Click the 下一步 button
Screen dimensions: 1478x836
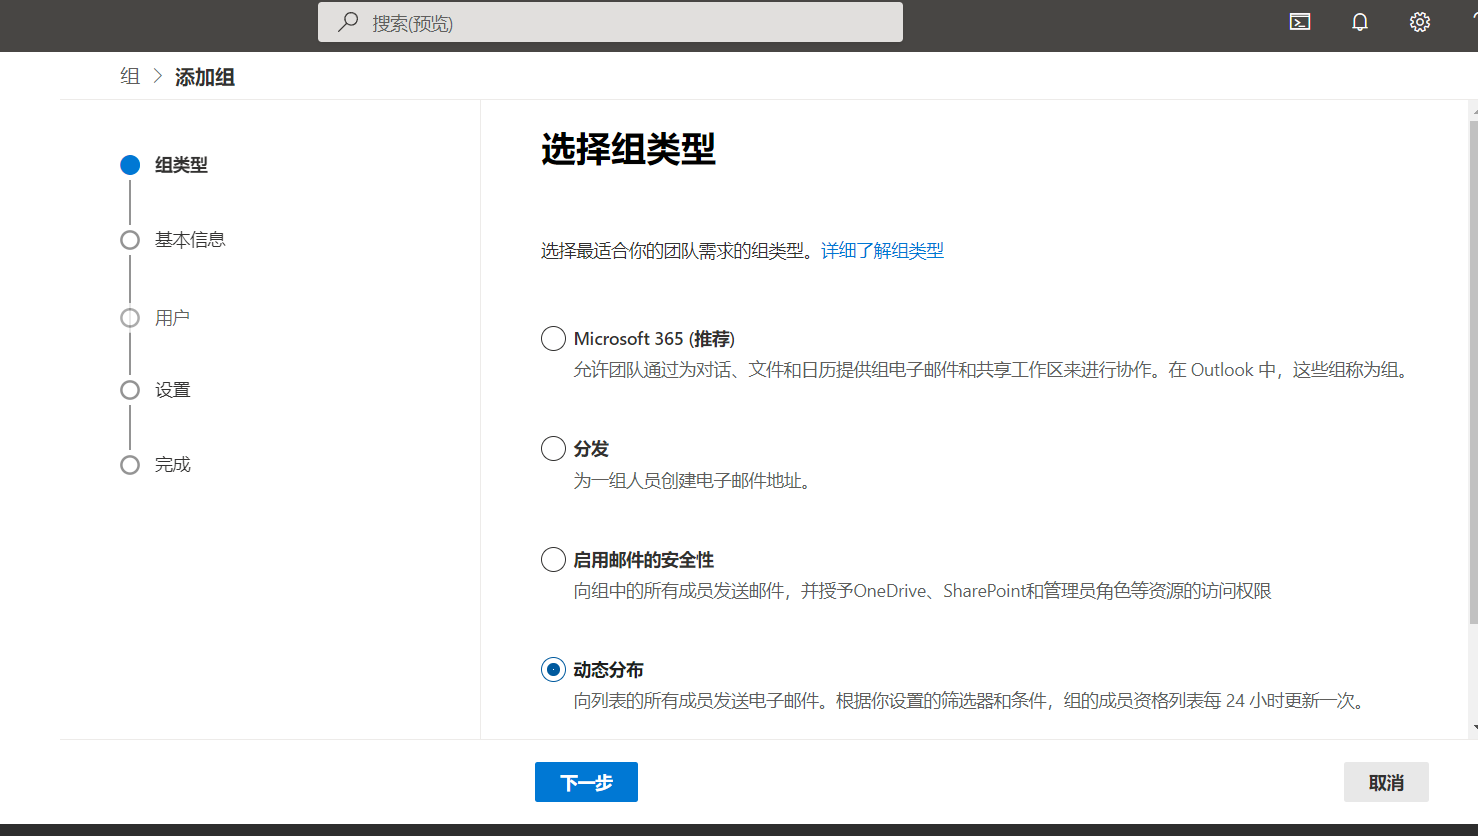coord(586,782)
